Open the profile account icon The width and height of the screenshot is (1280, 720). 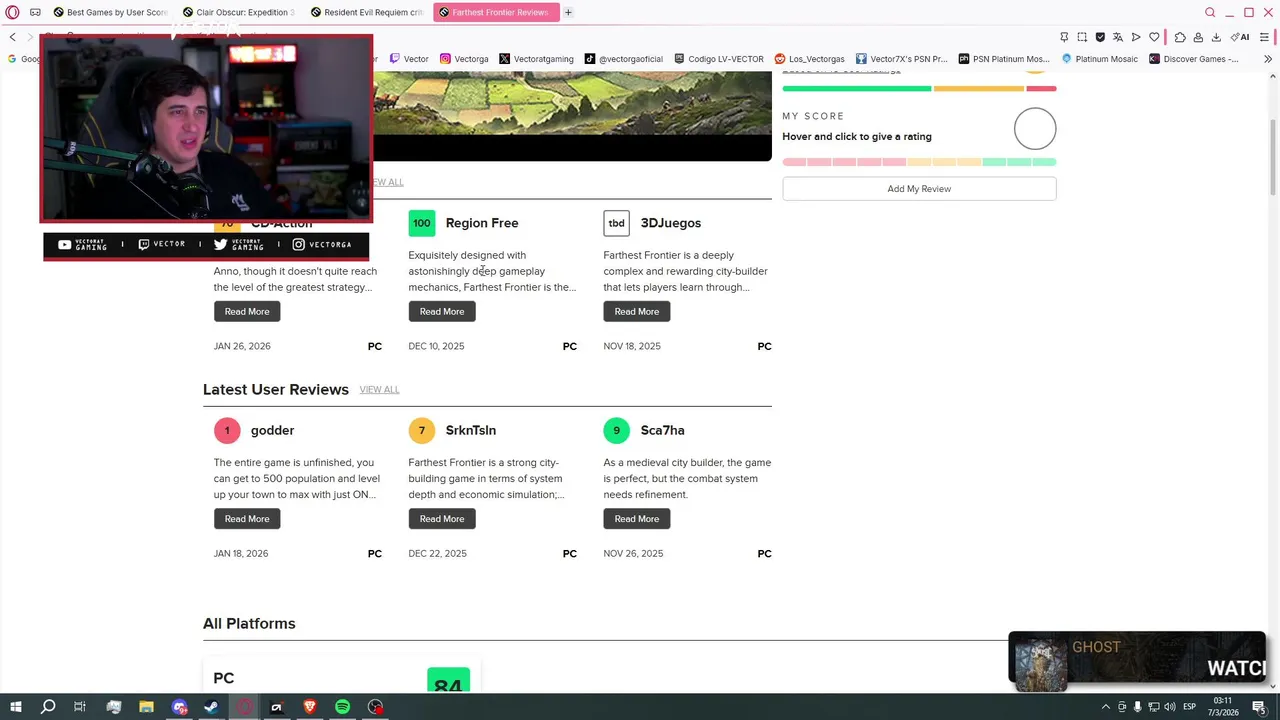click(x=1198, y=37)
